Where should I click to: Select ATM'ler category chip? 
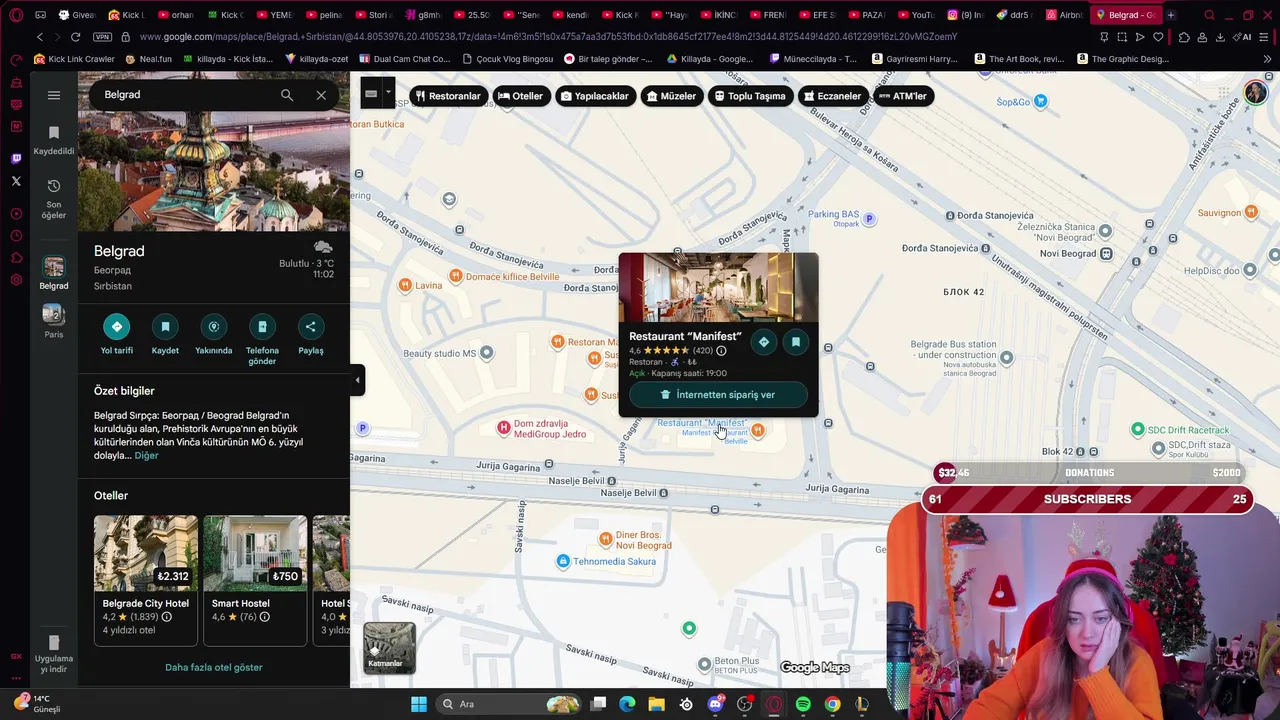tap(903, 96)
